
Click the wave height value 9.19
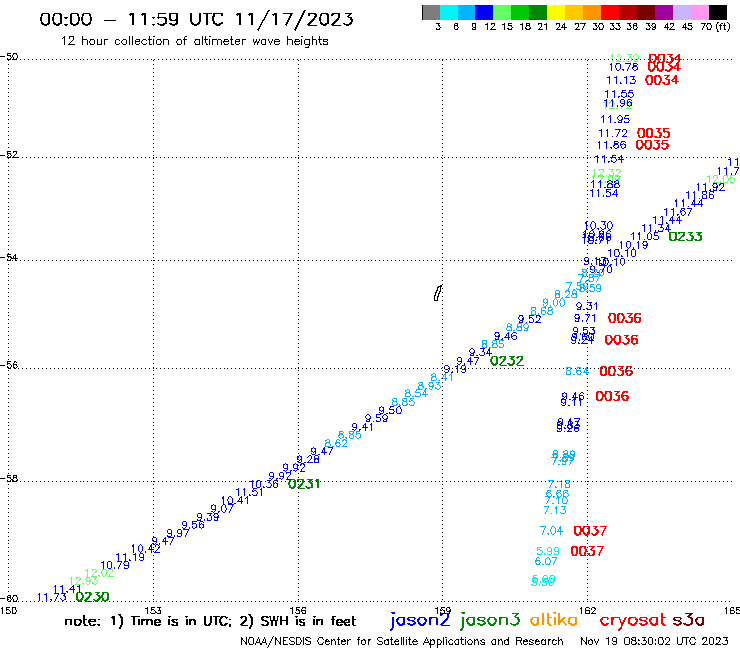pos(455,369)
